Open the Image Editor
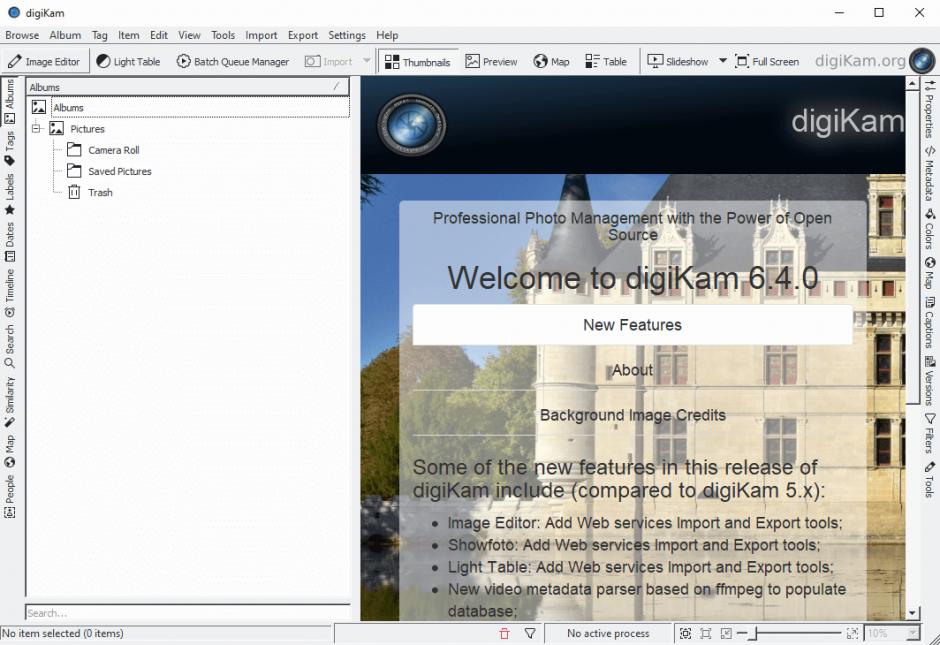This screenshot has width=940, height=645. [44, 62]
